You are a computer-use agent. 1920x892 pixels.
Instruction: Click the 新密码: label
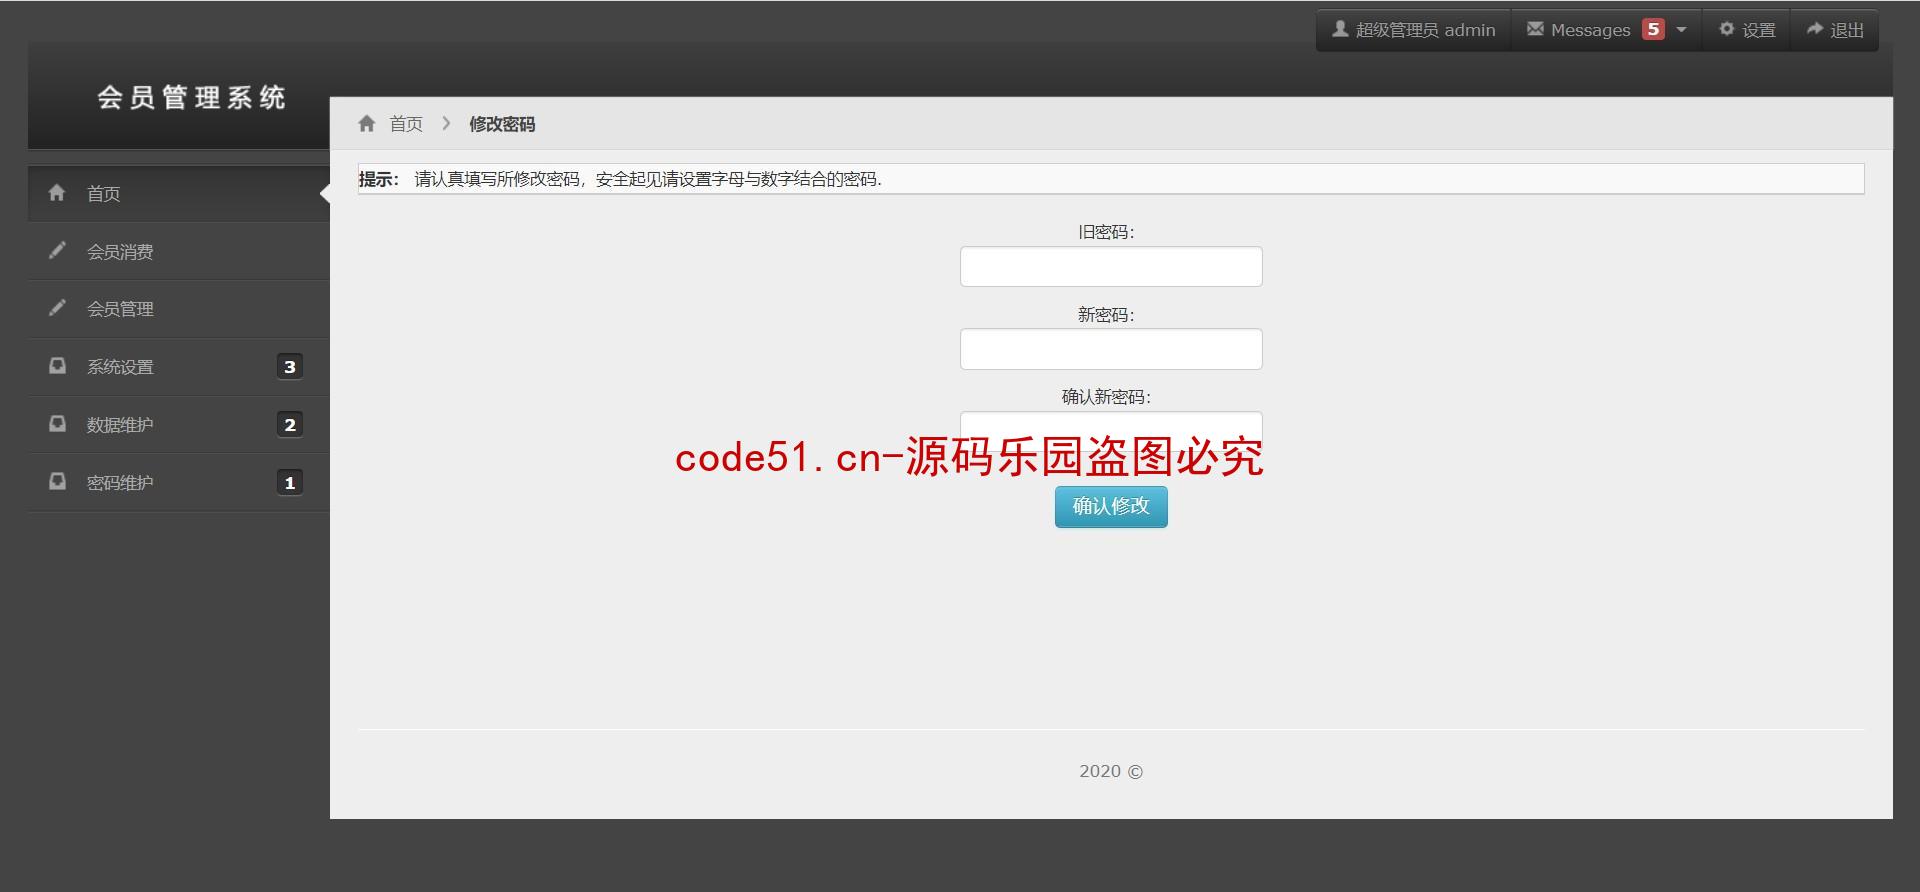click(x=1106, y=315)
